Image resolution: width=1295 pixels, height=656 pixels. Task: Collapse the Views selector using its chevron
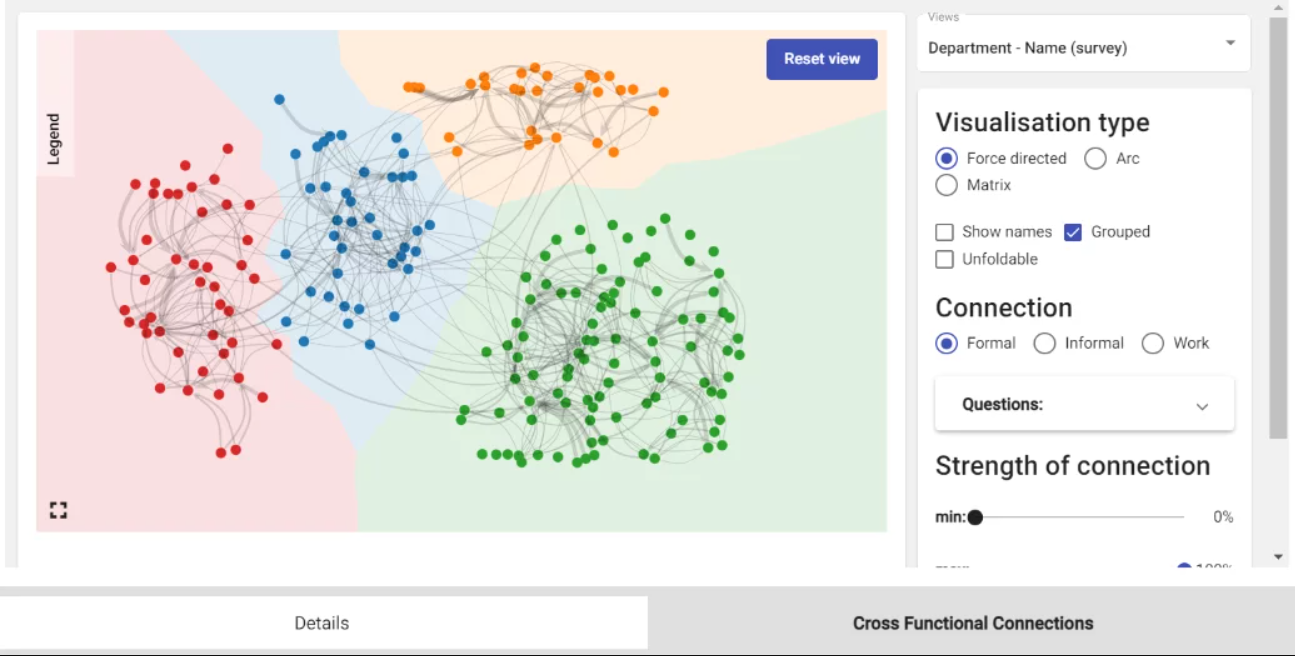[x=1229, y=43]
